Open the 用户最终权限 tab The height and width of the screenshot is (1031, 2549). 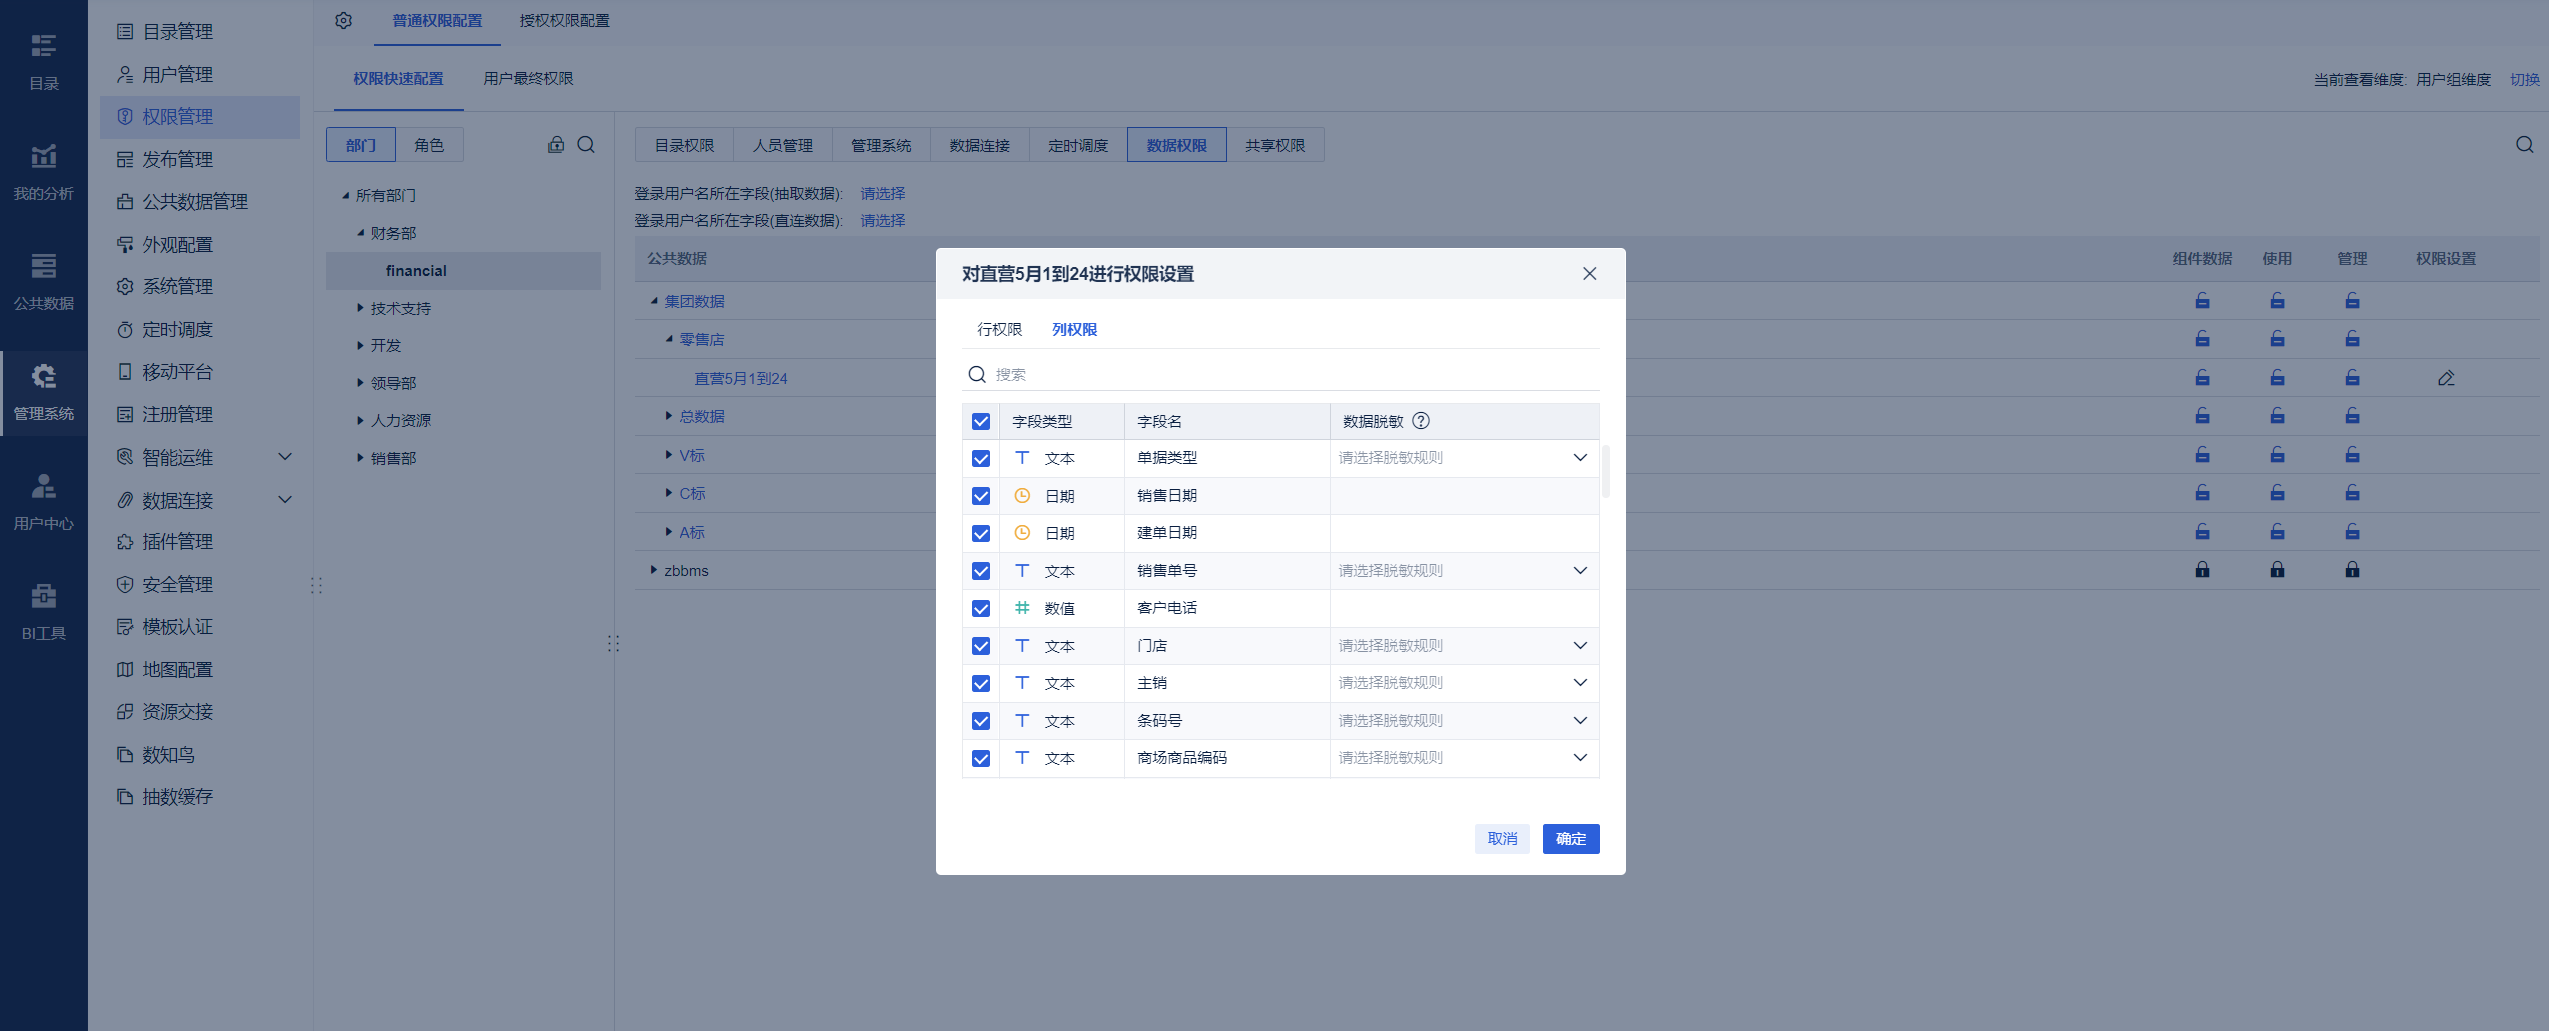click(528, 78)
